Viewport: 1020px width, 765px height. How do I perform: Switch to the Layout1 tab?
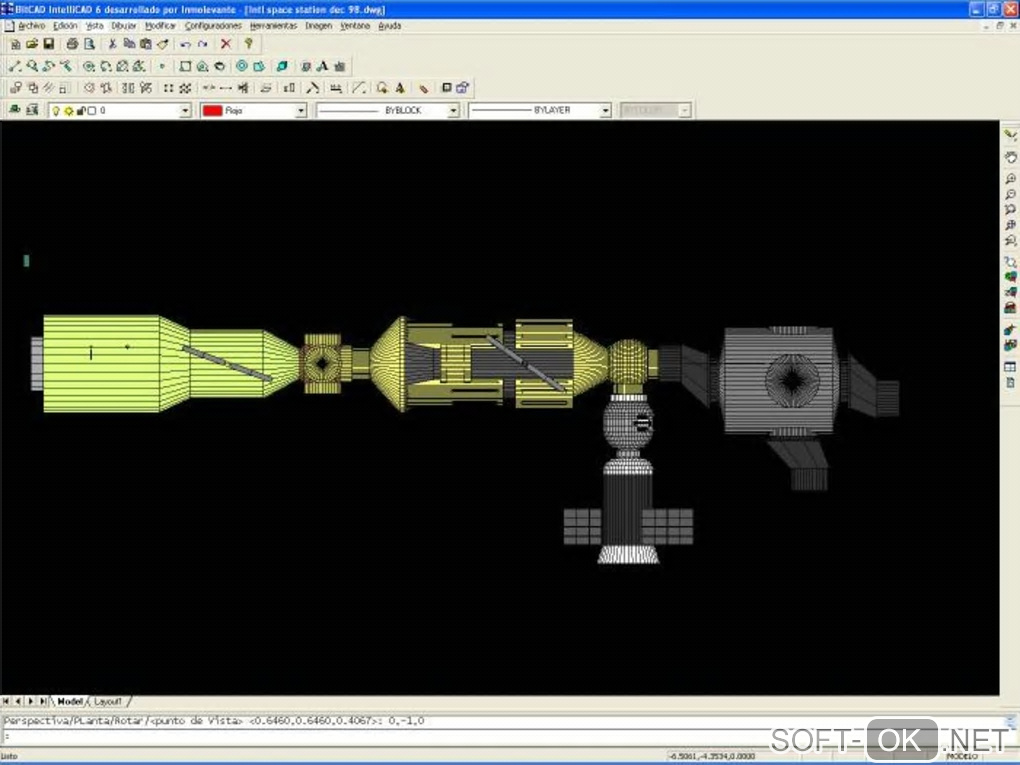pos(108,701)
